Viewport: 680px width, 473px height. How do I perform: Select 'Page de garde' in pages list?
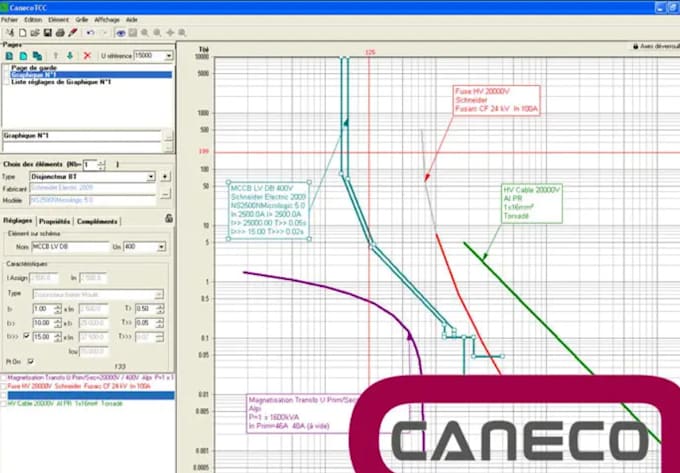(34, 68)
